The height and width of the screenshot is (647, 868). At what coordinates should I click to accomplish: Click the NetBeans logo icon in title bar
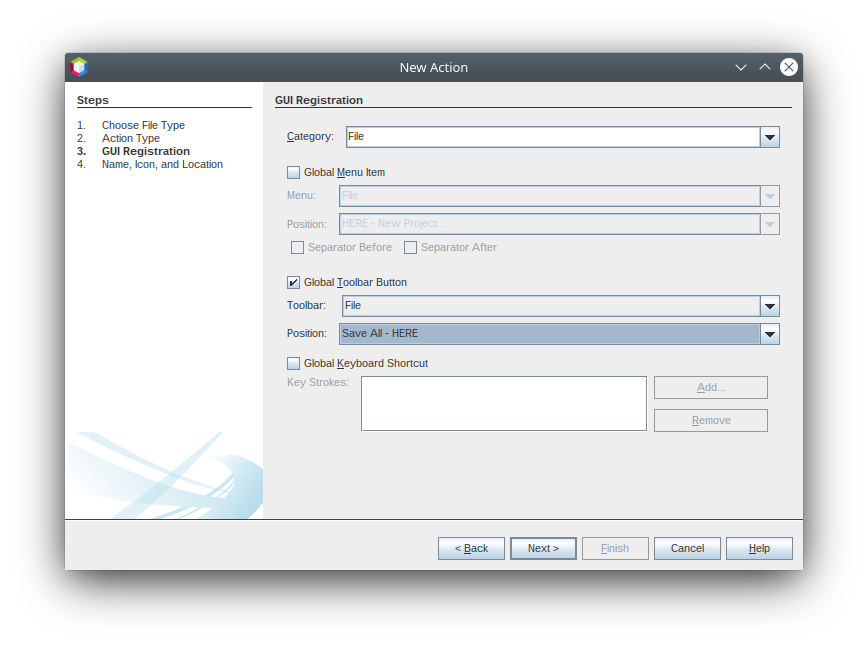(x=79, y=67)
